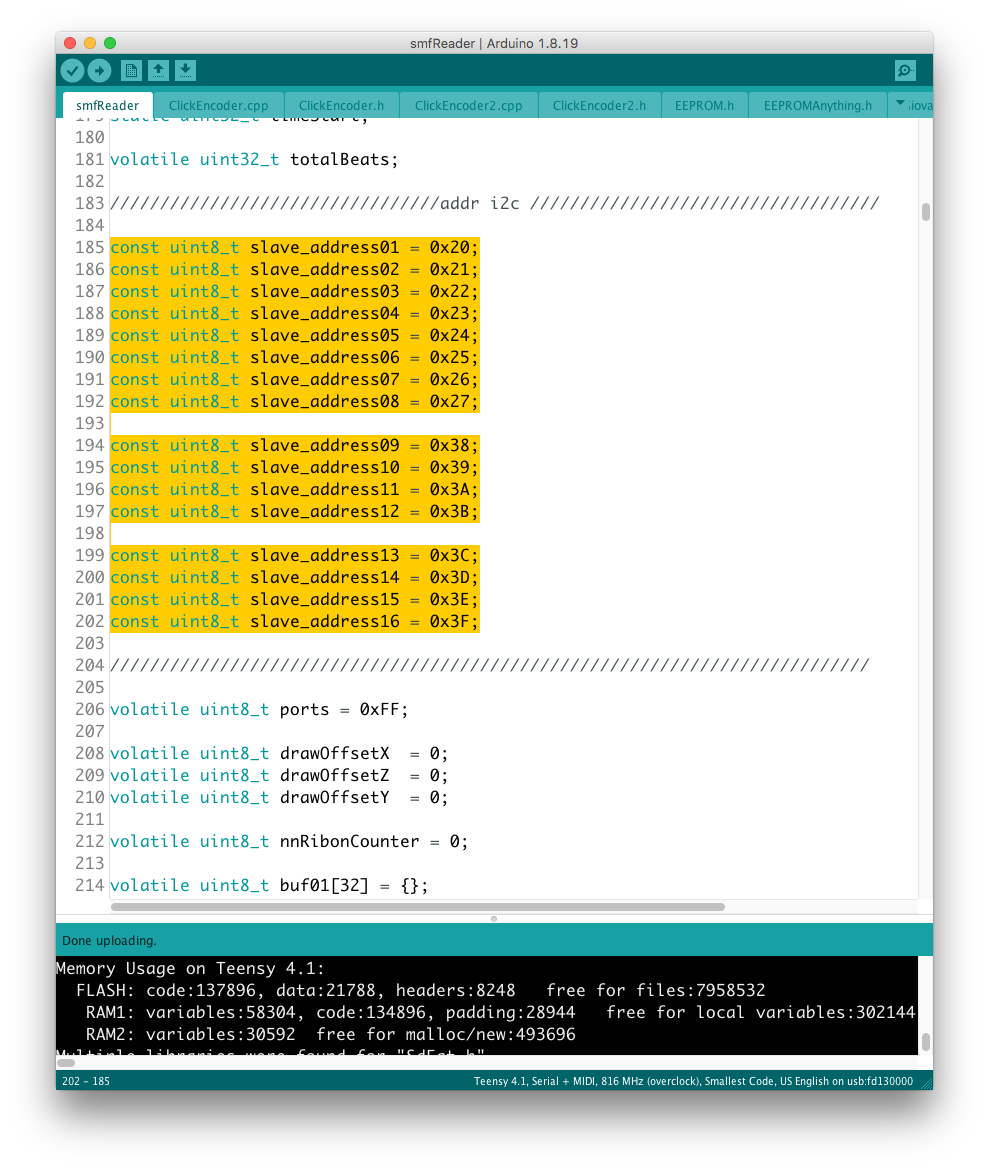989x1170 pixels.
Task: Click the console vertical scrollbar thumb
Action: [925, 1042]
